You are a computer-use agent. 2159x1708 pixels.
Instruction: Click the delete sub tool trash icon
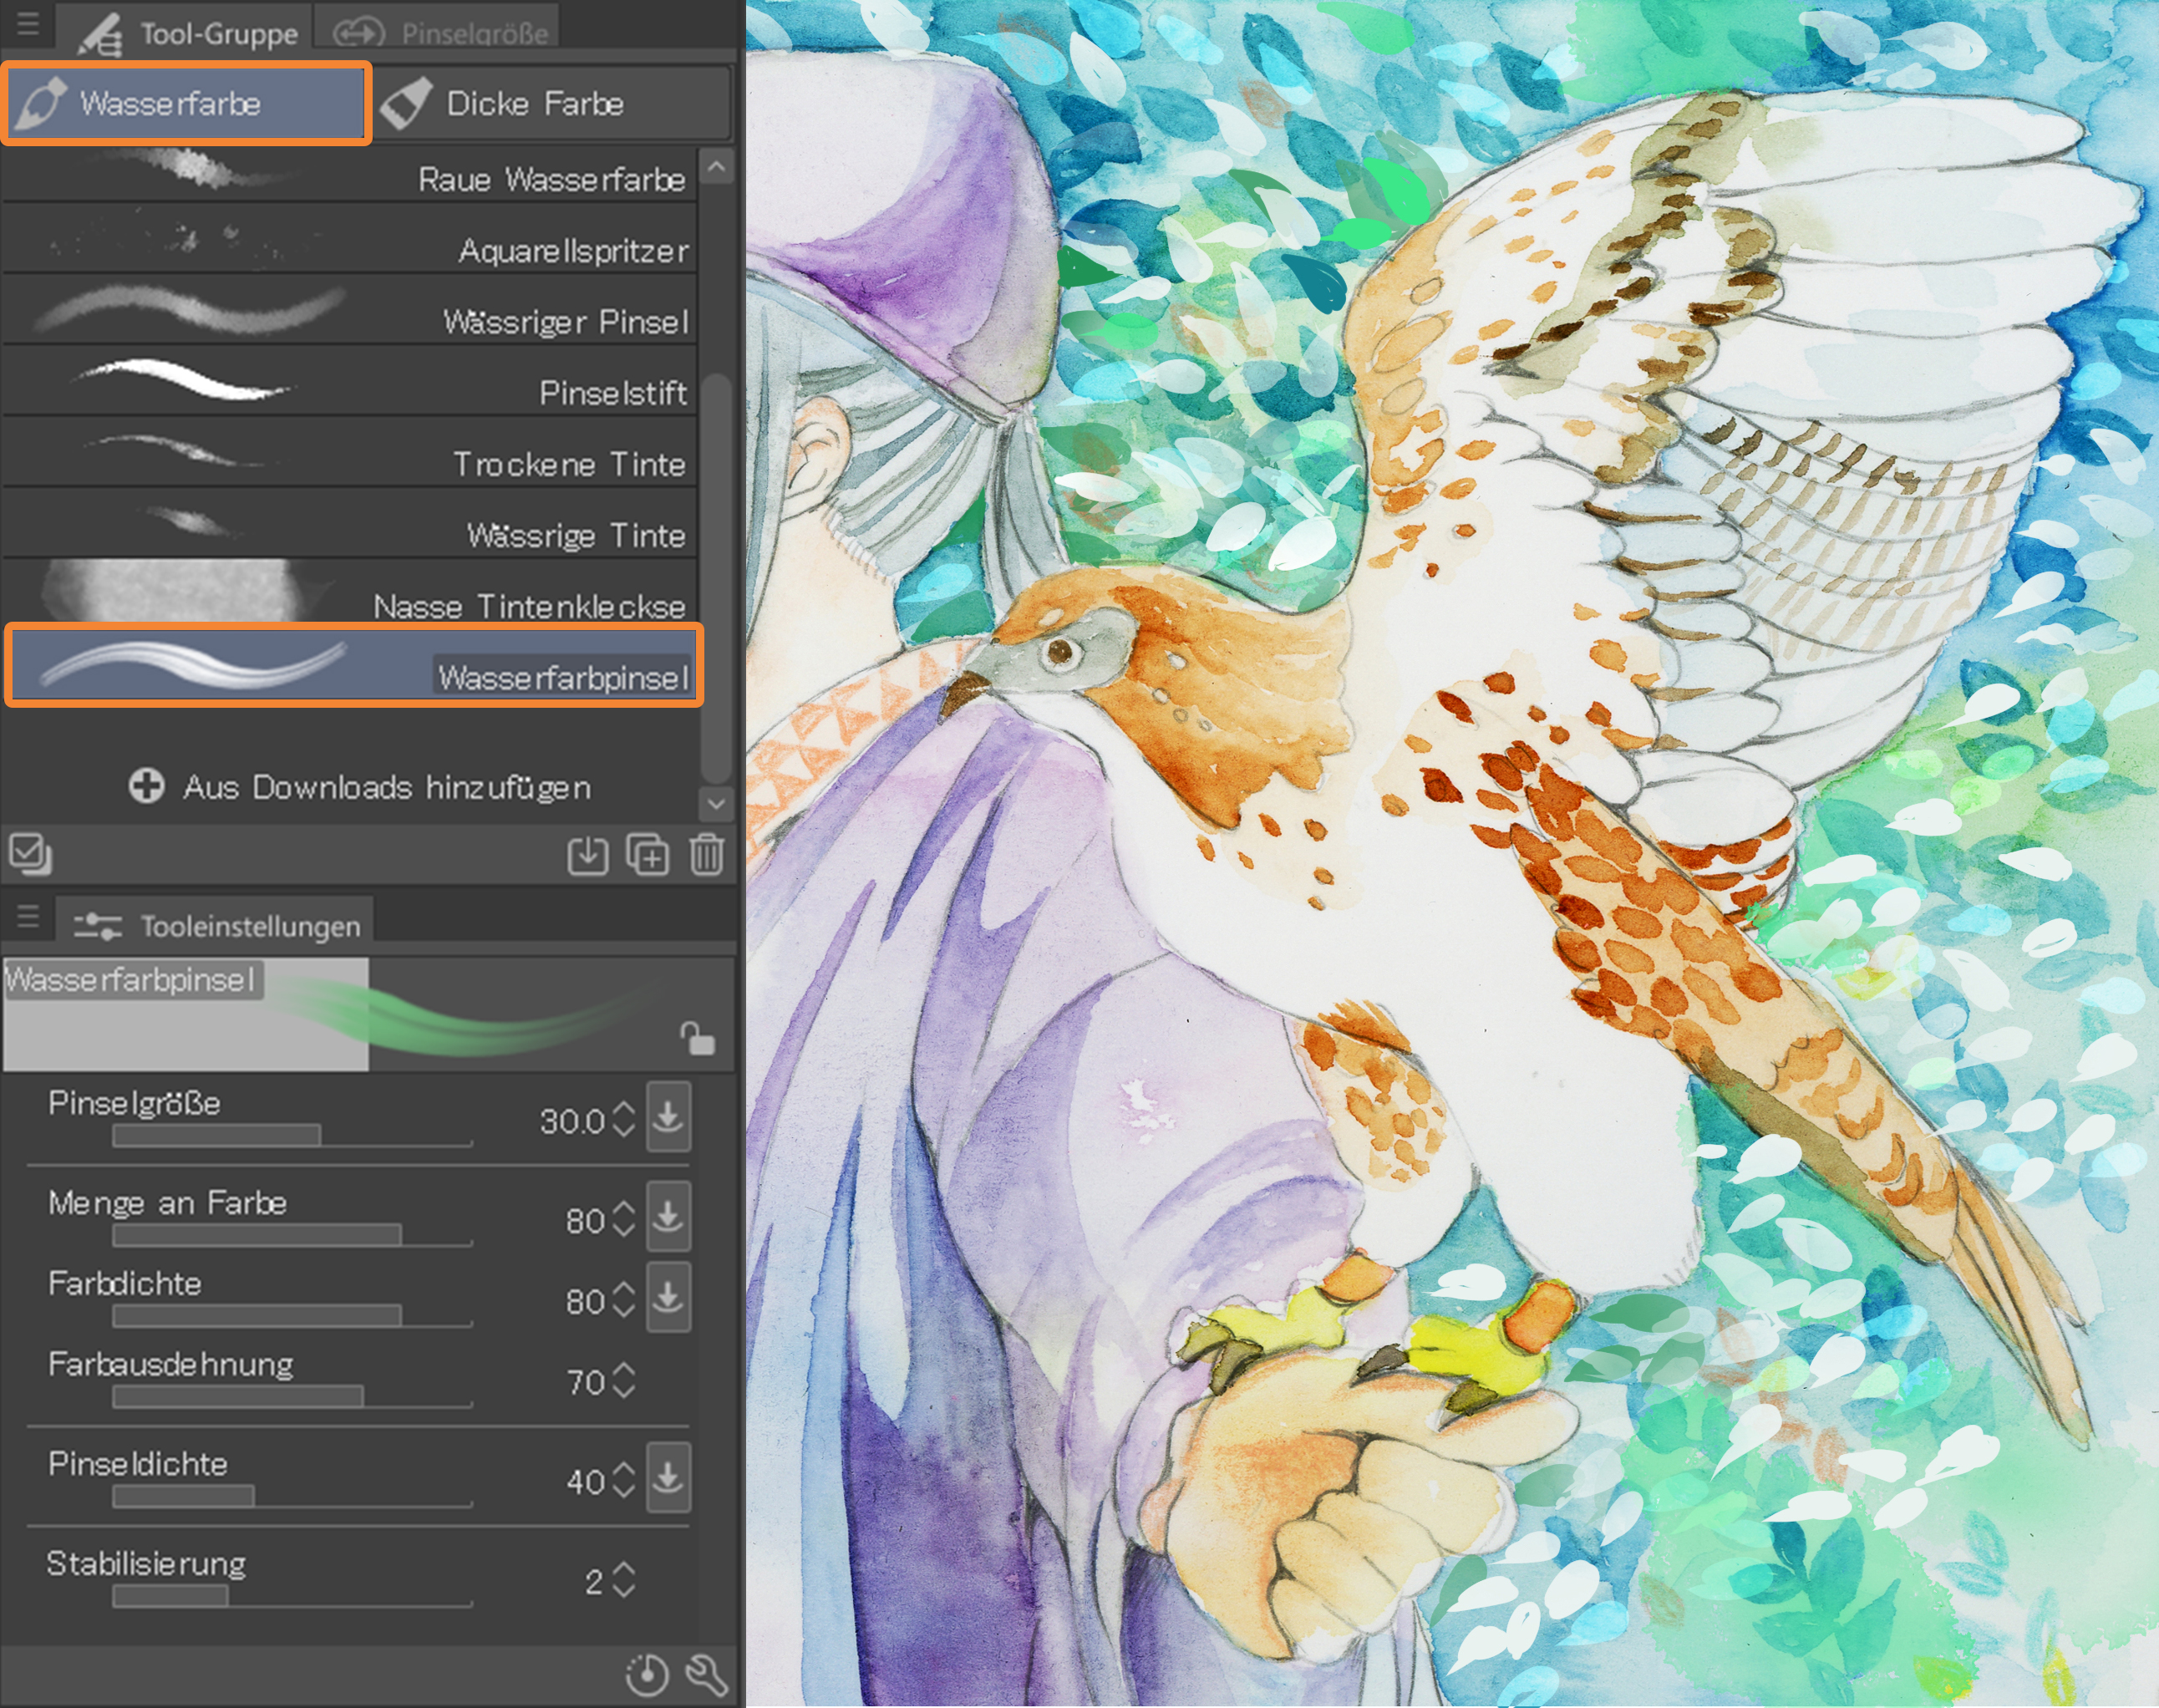click(x=706, y=854)
